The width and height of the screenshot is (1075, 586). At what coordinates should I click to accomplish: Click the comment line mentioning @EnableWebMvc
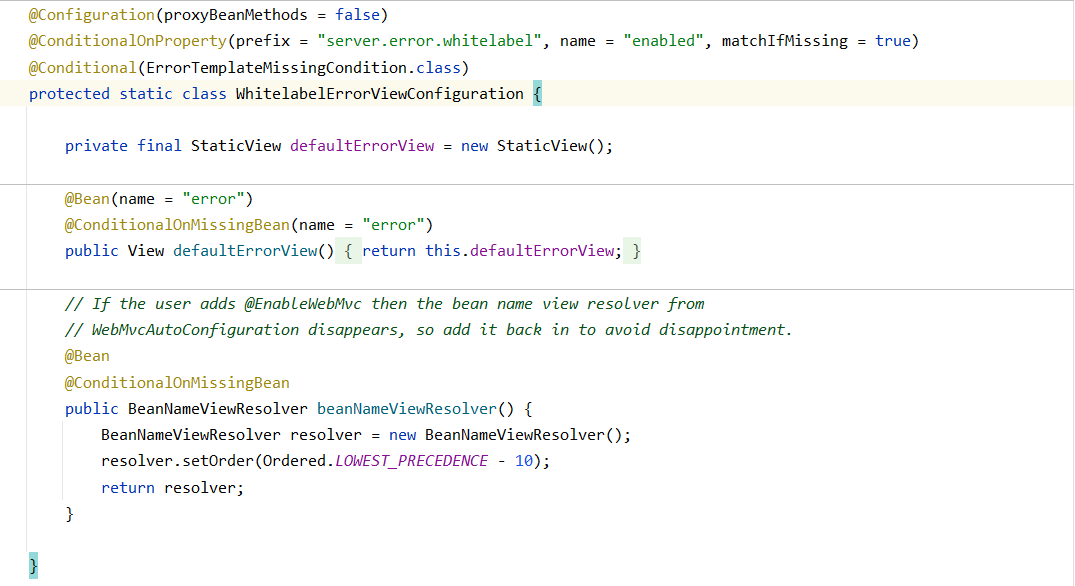(x=385, y=304)
